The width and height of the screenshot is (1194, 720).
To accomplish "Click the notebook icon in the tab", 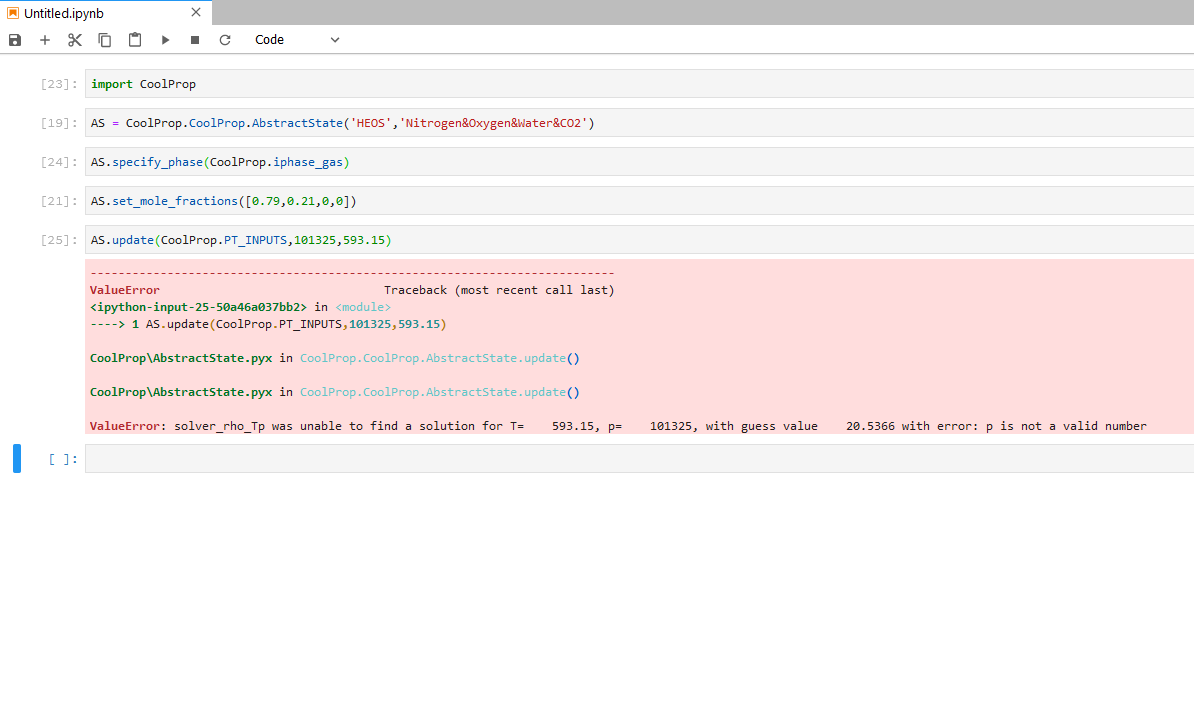I will 11,14.
